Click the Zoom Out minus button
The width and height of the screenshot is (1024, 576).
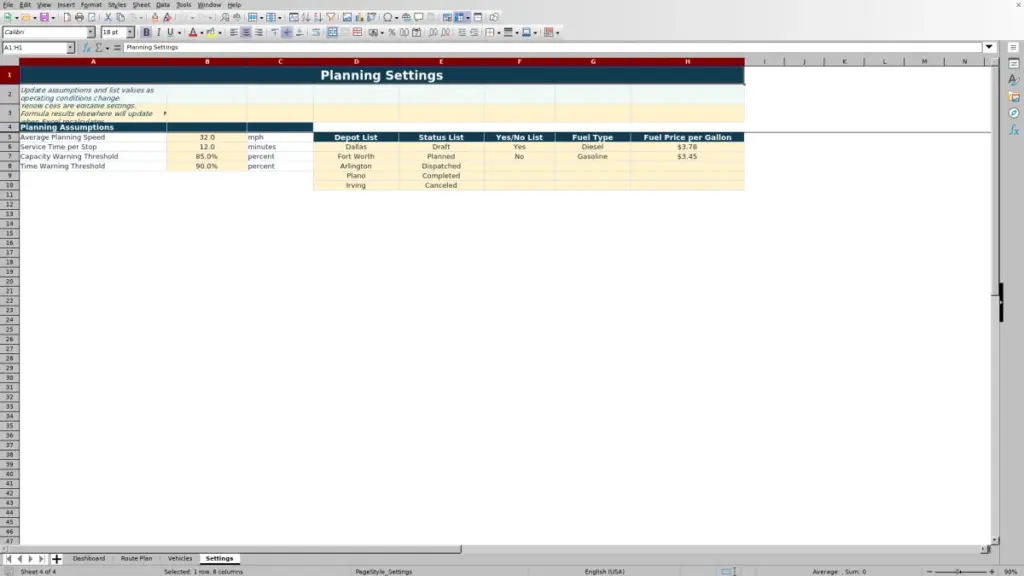[929, 571]
